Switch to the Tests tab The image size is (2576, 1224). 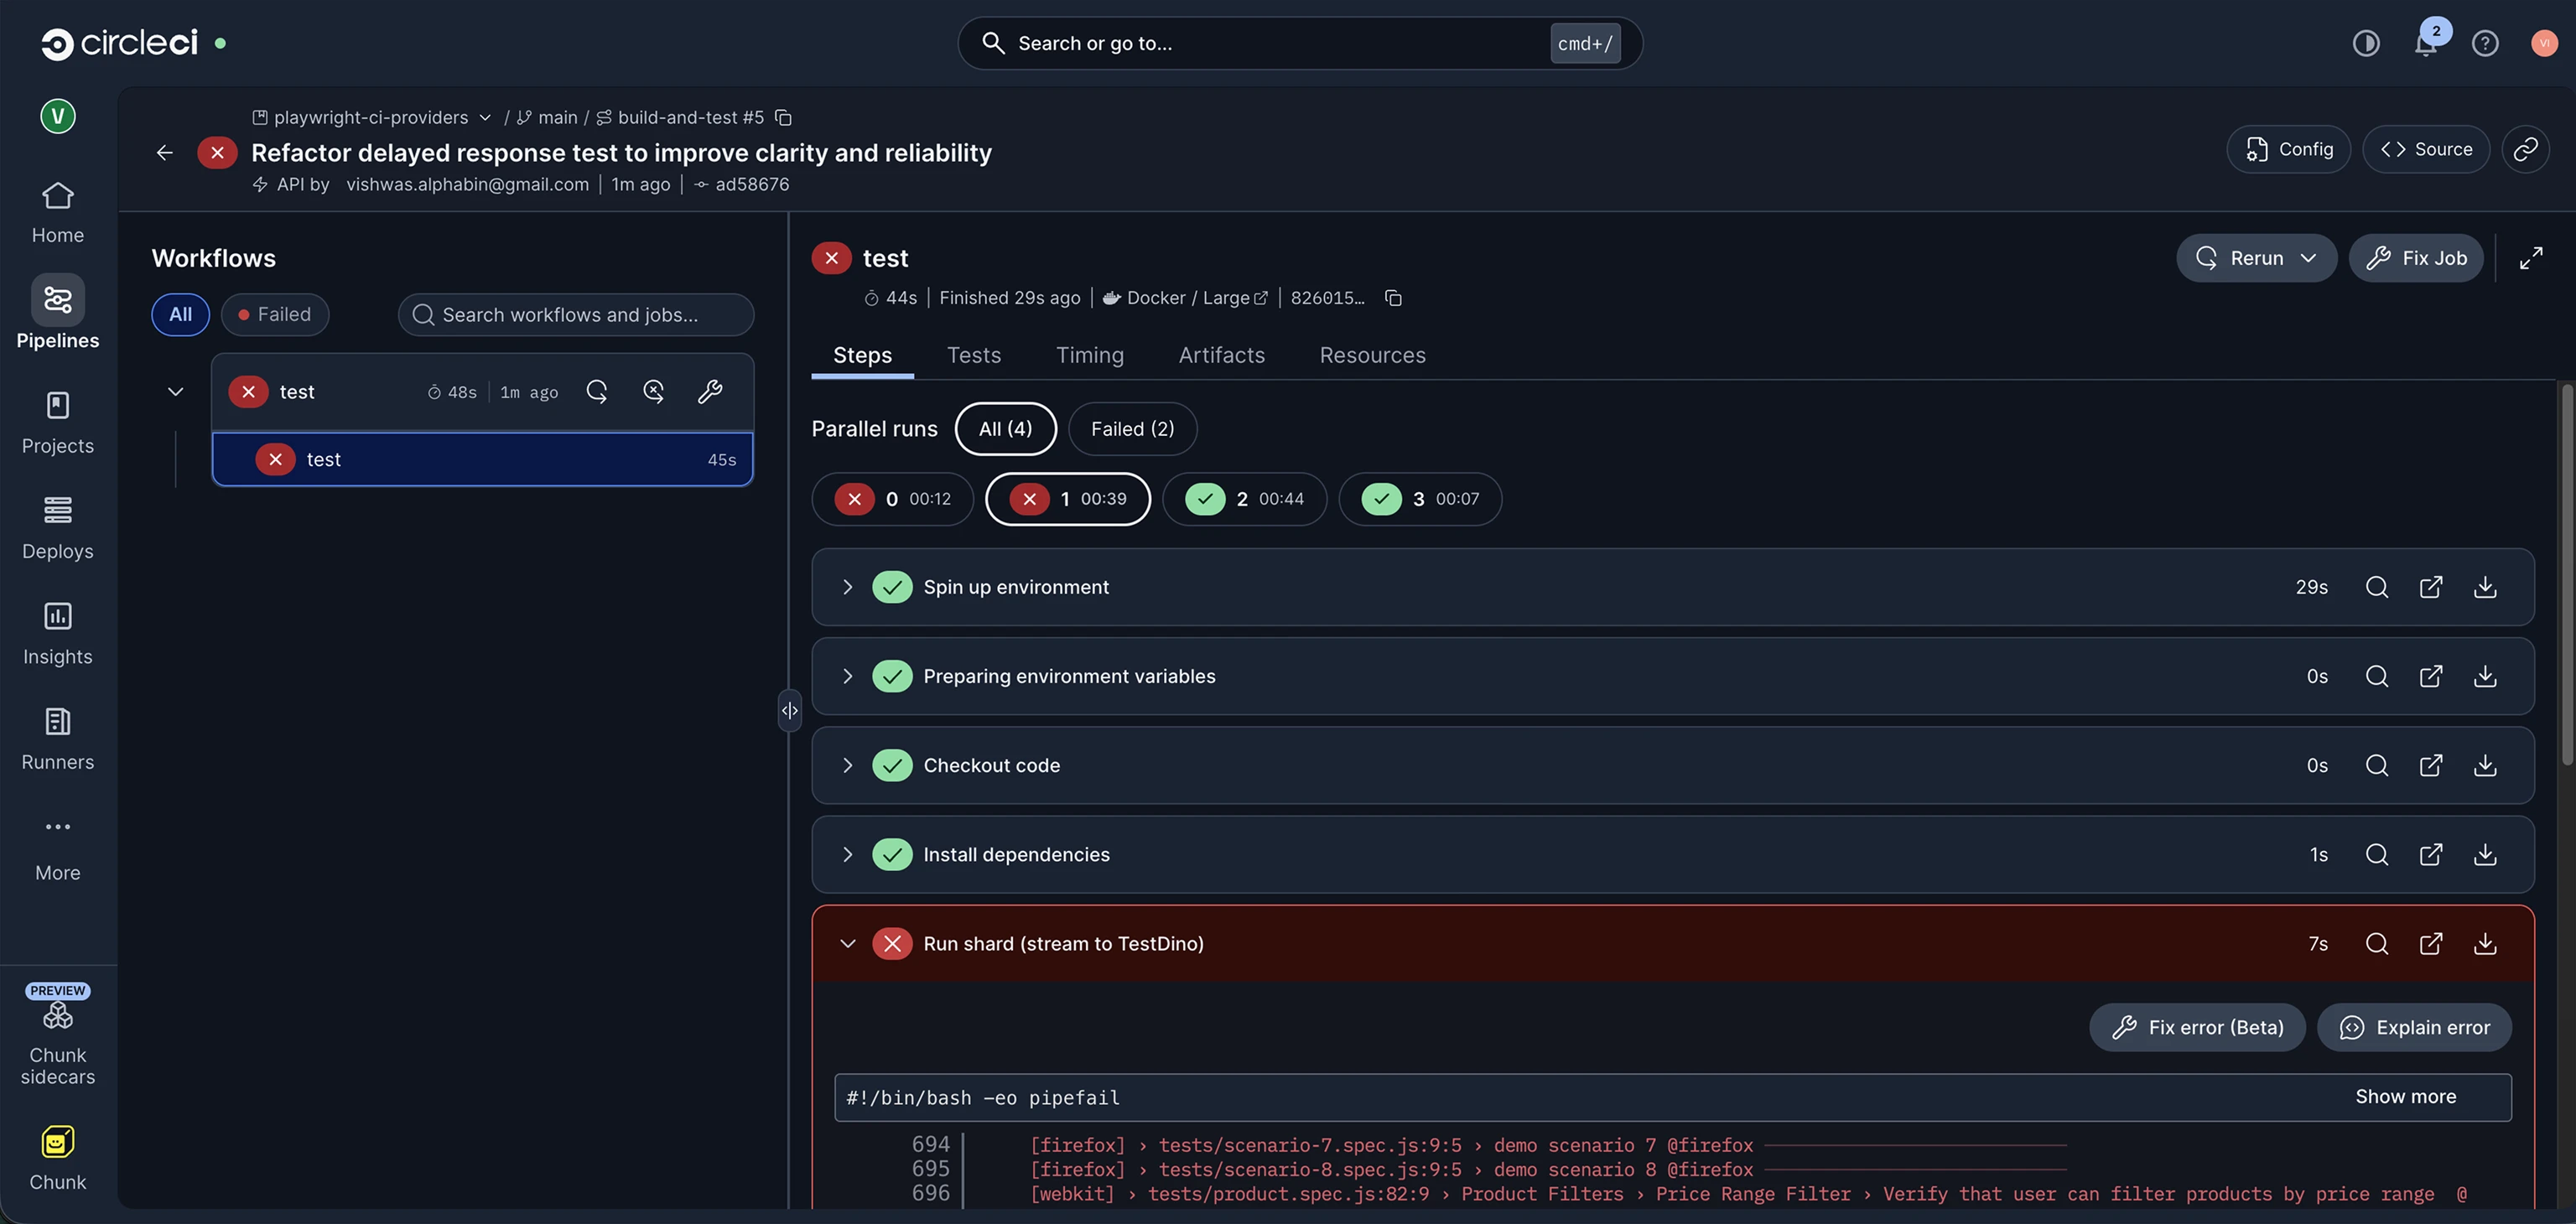click(973, 355)
